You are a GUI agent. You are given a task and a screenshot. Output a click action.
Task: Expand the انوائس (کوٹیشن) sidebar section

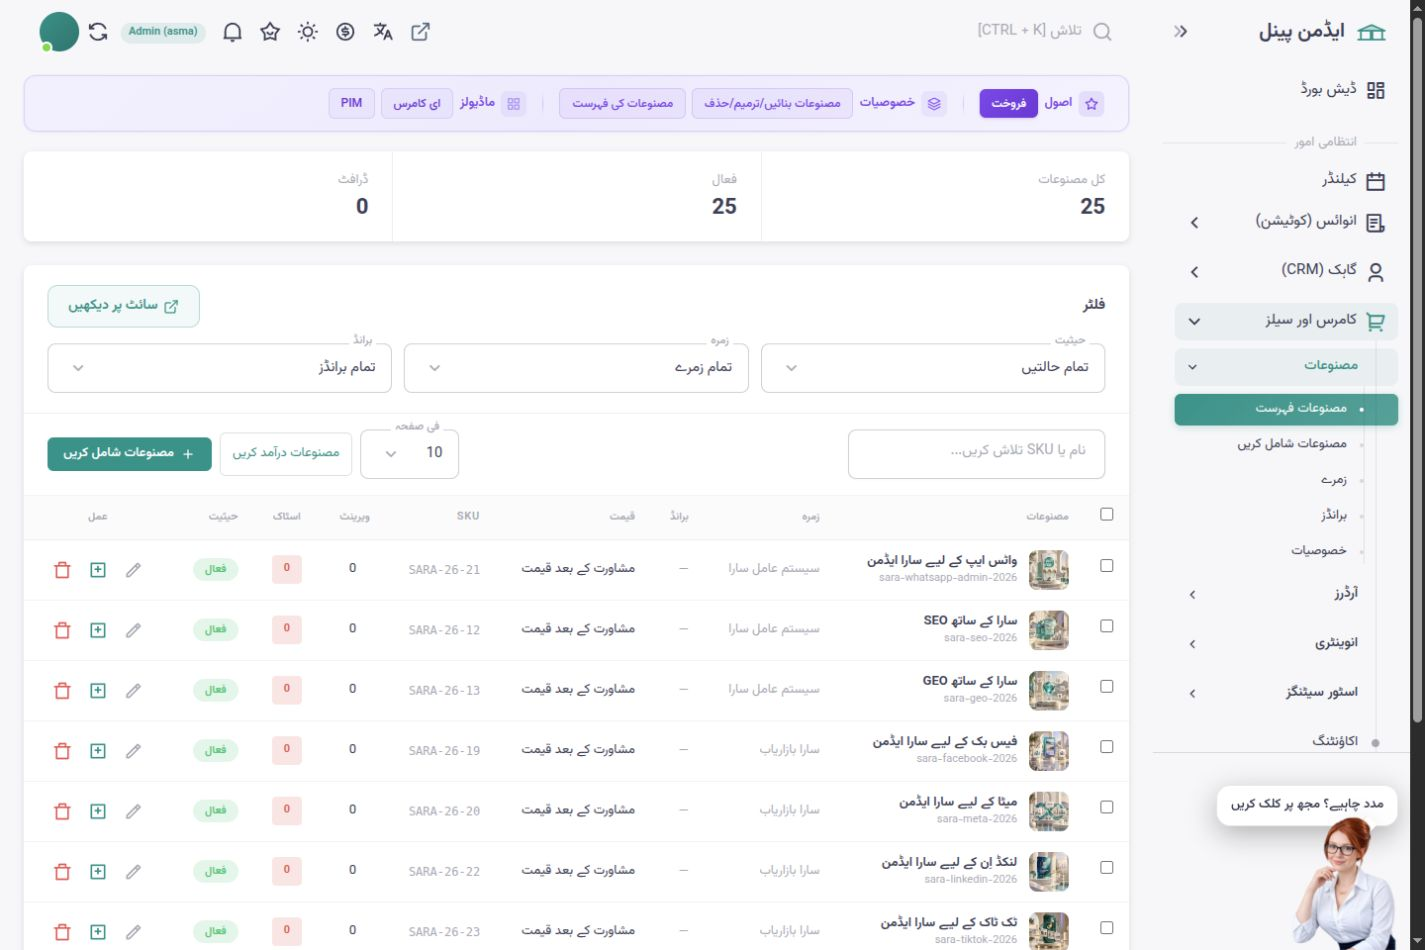1286,222
